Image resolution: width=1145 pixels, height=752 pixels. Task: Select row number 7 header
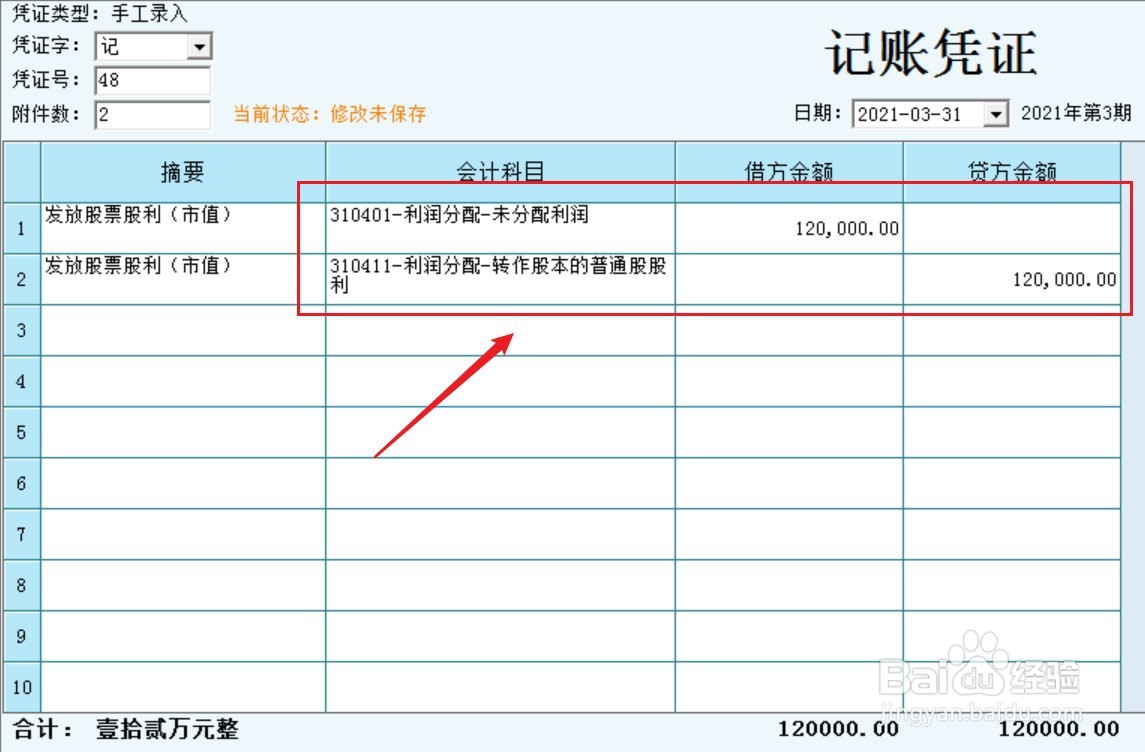[22, 534]
